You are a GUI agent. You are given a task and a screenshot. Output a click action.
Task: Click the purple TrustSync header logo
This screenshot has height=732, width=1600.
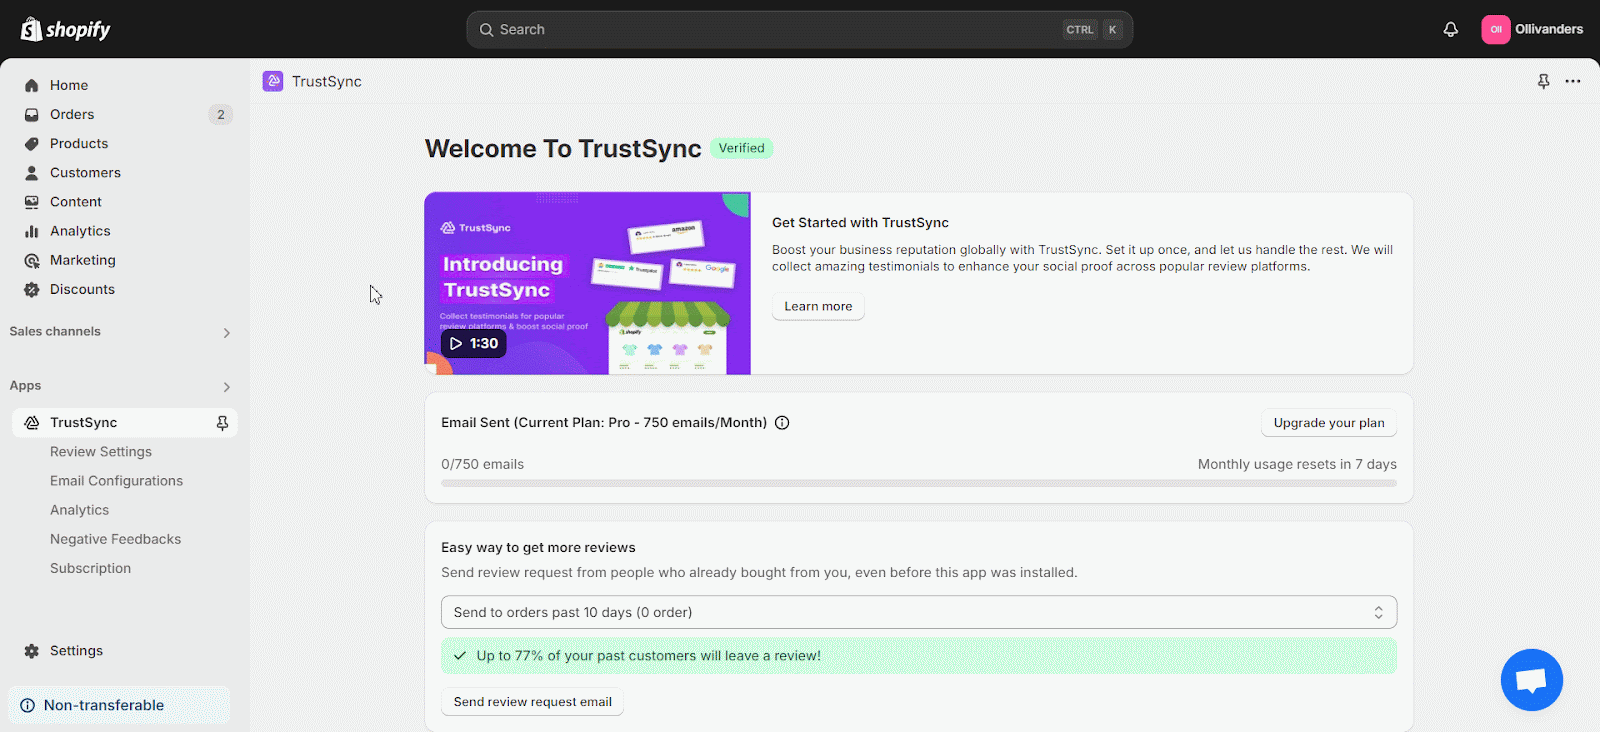coord(273,81)
